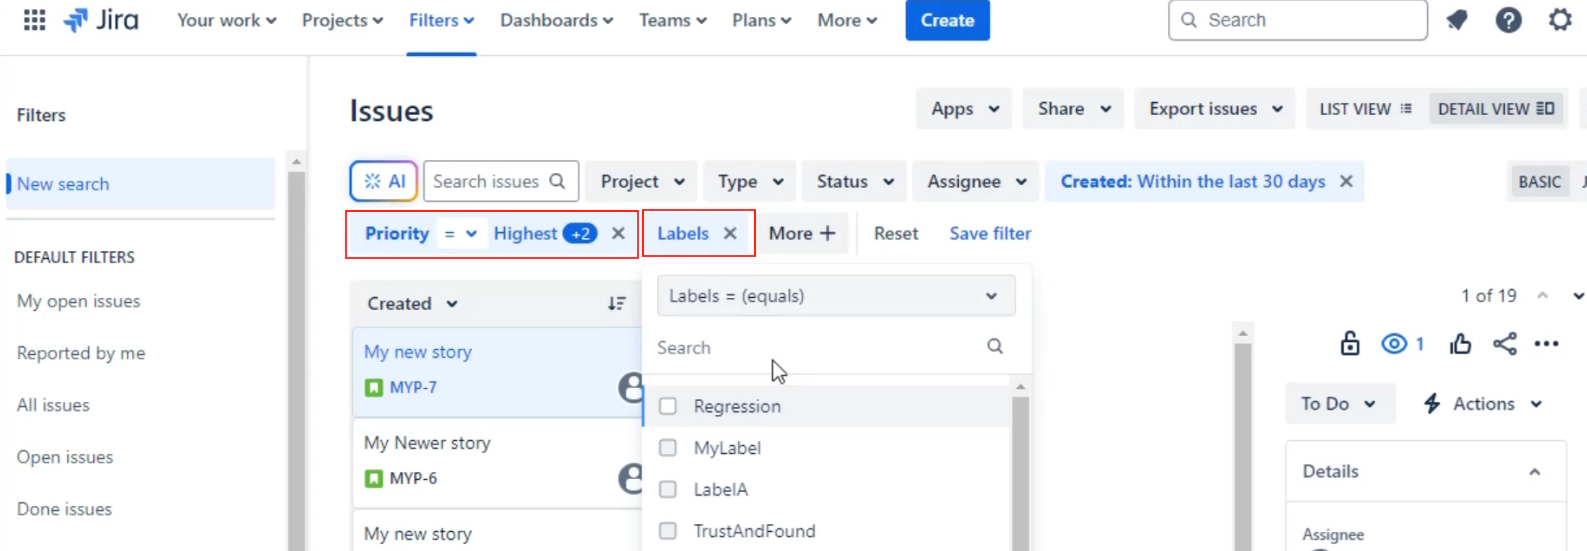The width and height of the screenshot is (1587, 551).
Task: Click the search magnifier in Labels dropdown
Action: coord(995,346)
